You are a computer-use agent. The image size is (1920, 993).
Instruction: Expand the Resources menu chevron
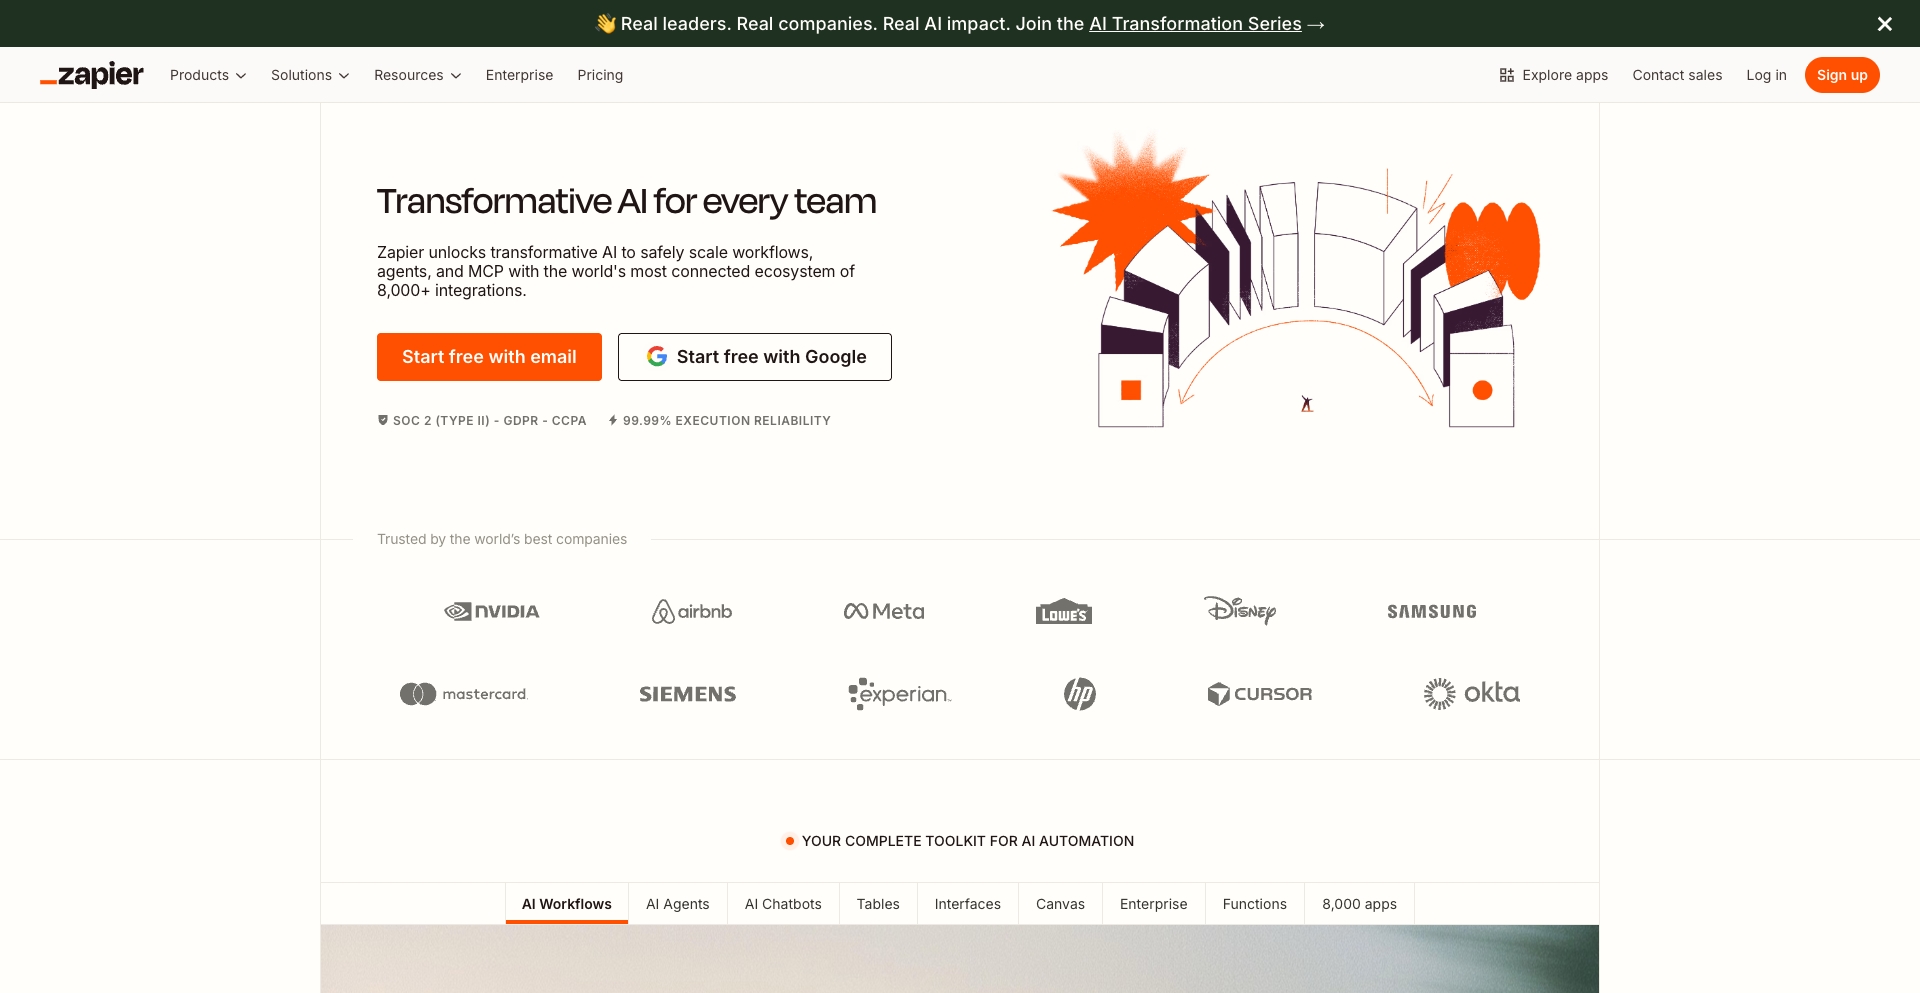(456, 75)
